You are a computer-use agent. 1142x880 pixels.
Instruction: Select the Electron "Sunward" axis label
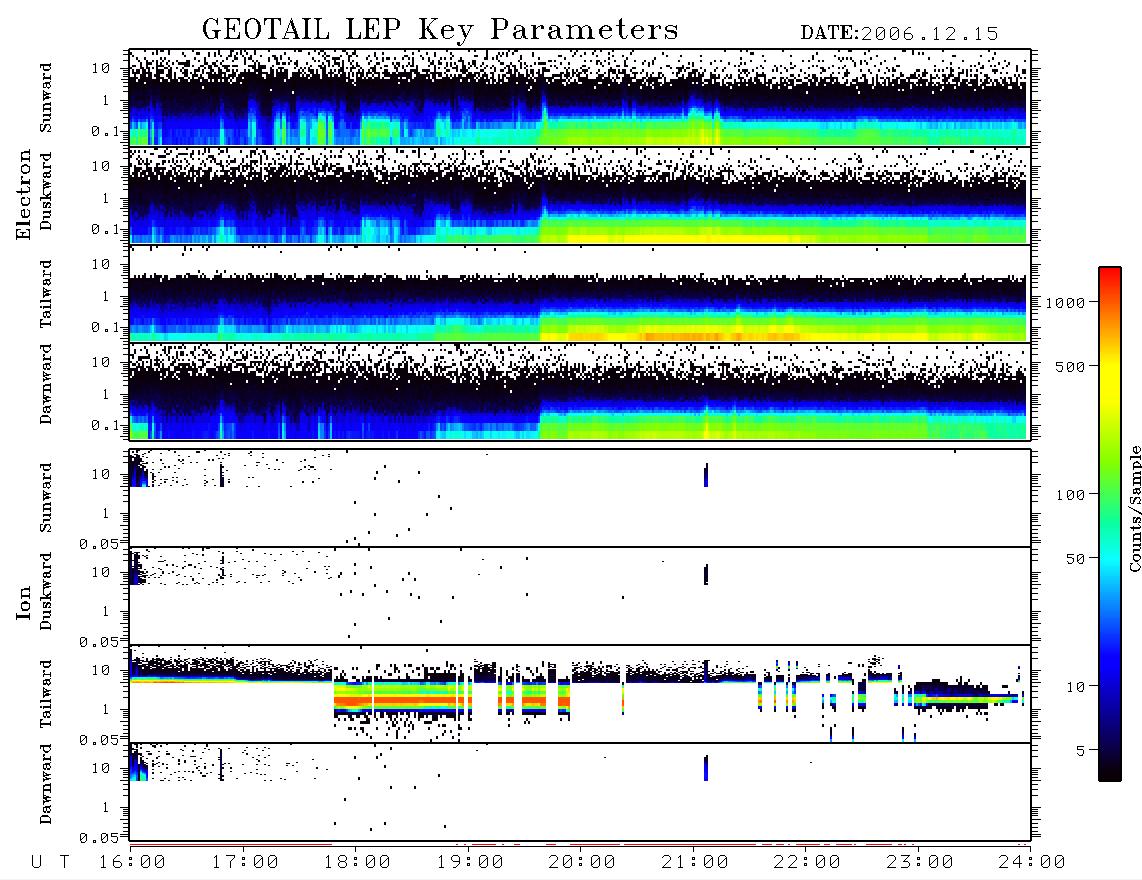coord(46,98)
